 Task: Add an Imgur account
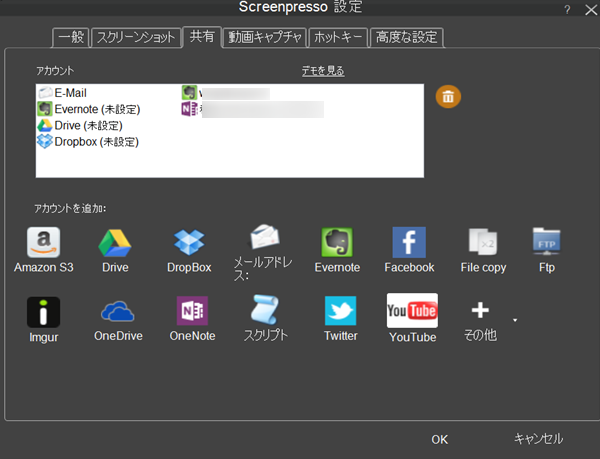(43, 319)
